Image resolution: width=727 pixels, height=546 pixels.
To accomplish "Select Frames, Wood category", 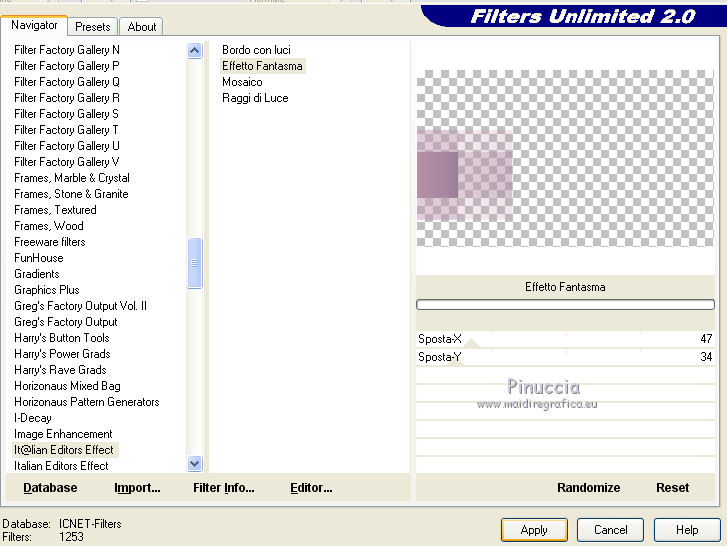I will point(49,226).
